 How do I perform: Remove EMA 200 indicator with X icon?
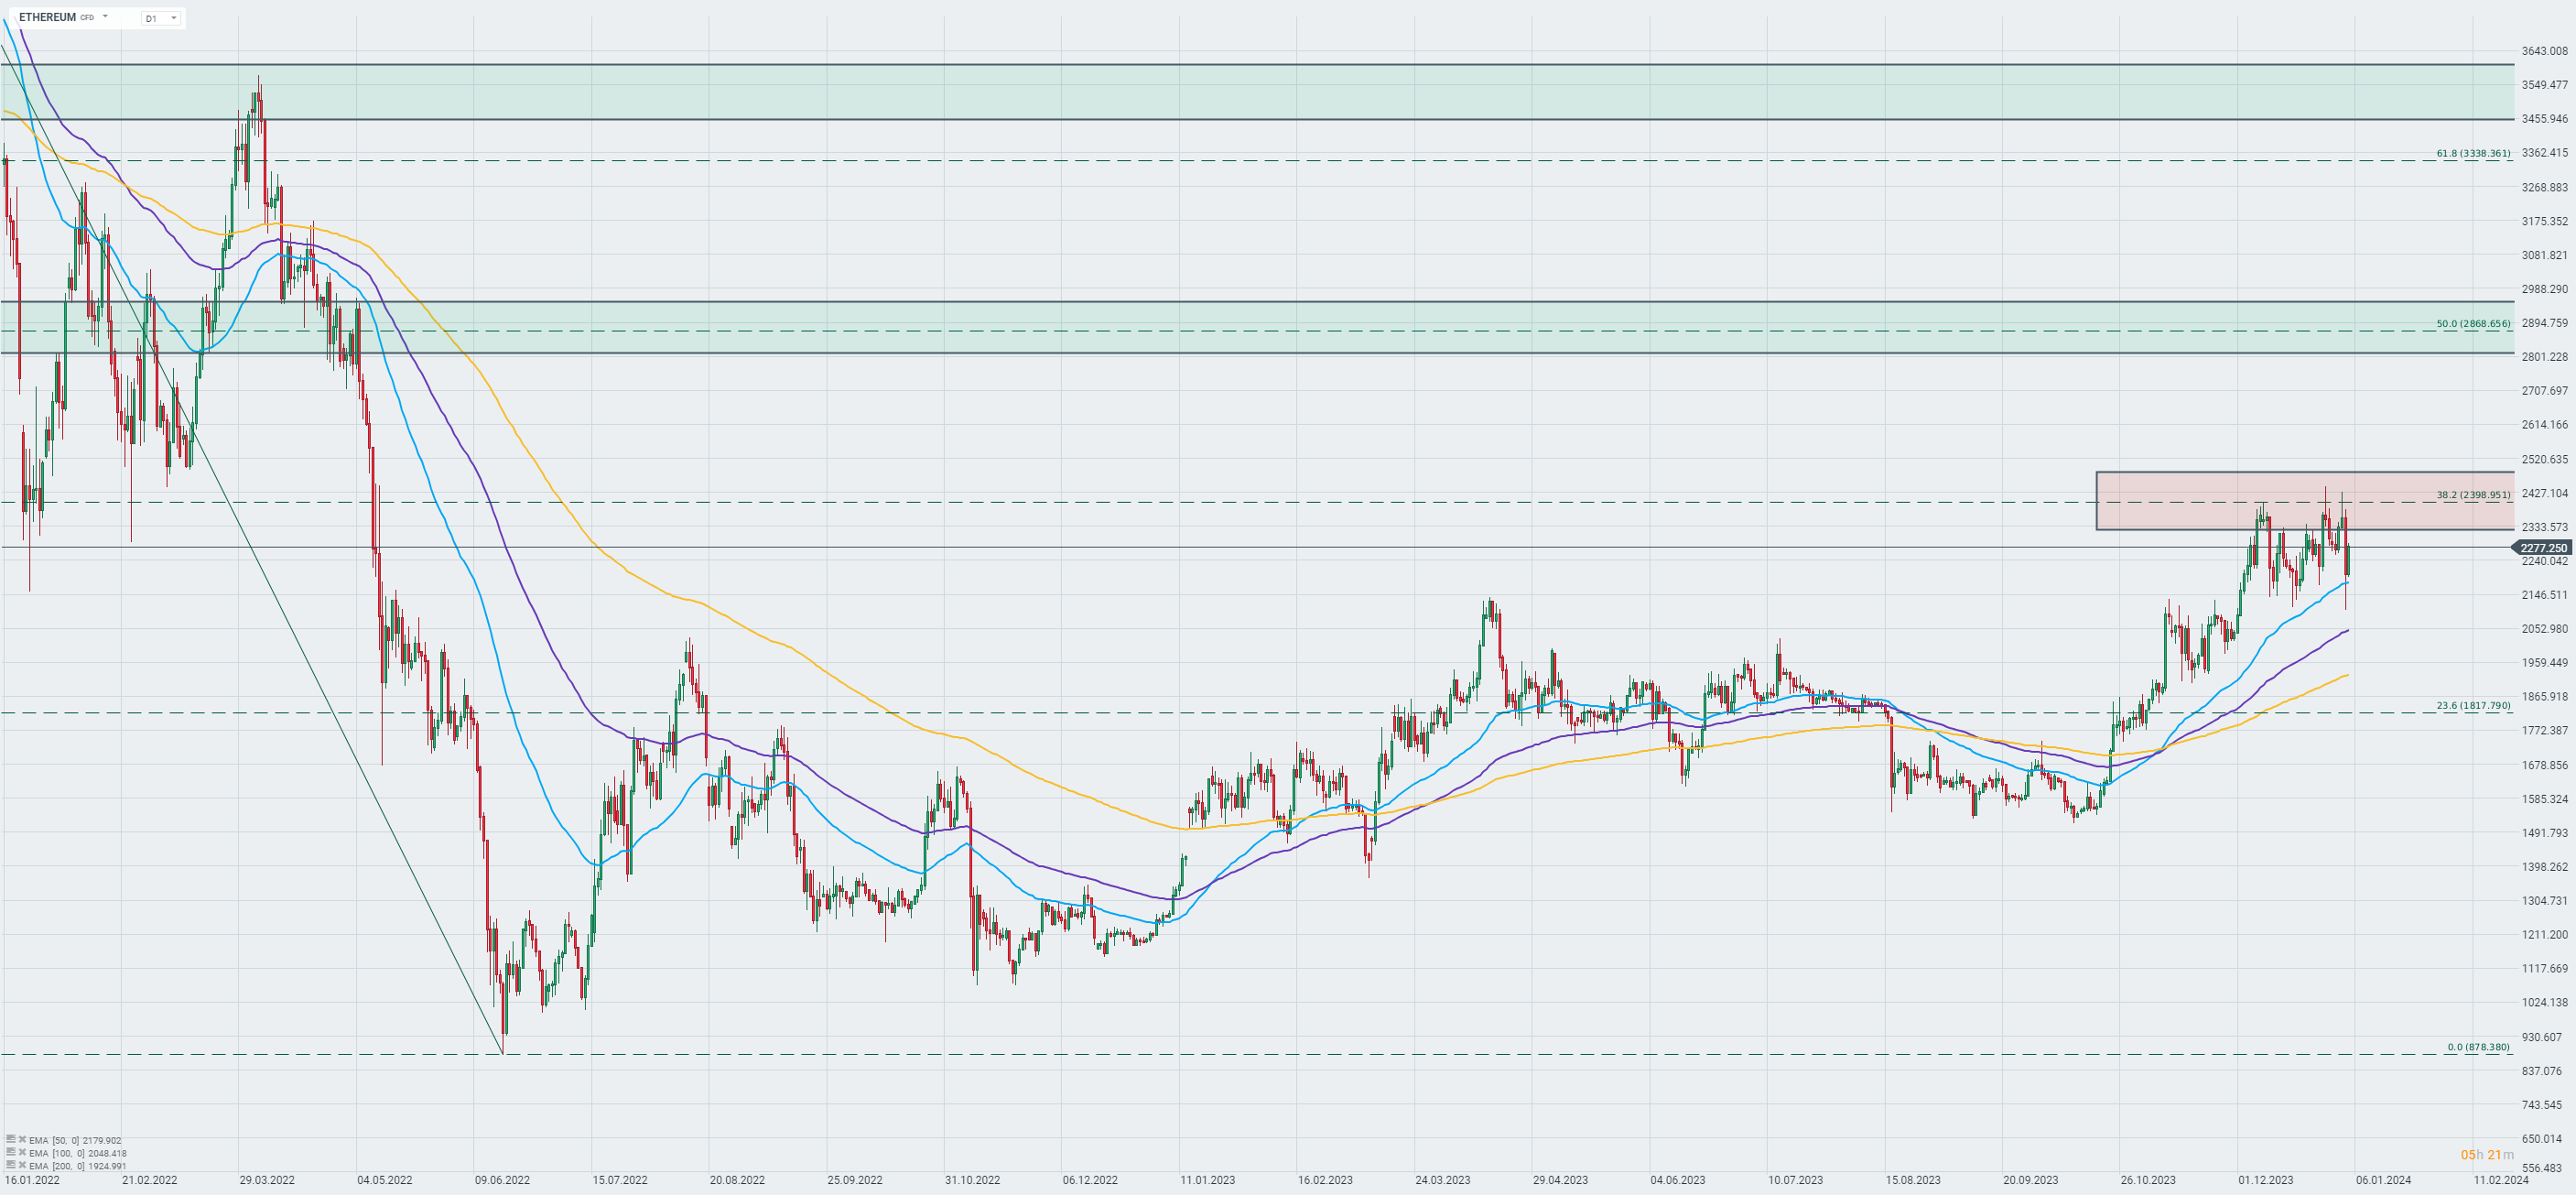coord(22,1165)
